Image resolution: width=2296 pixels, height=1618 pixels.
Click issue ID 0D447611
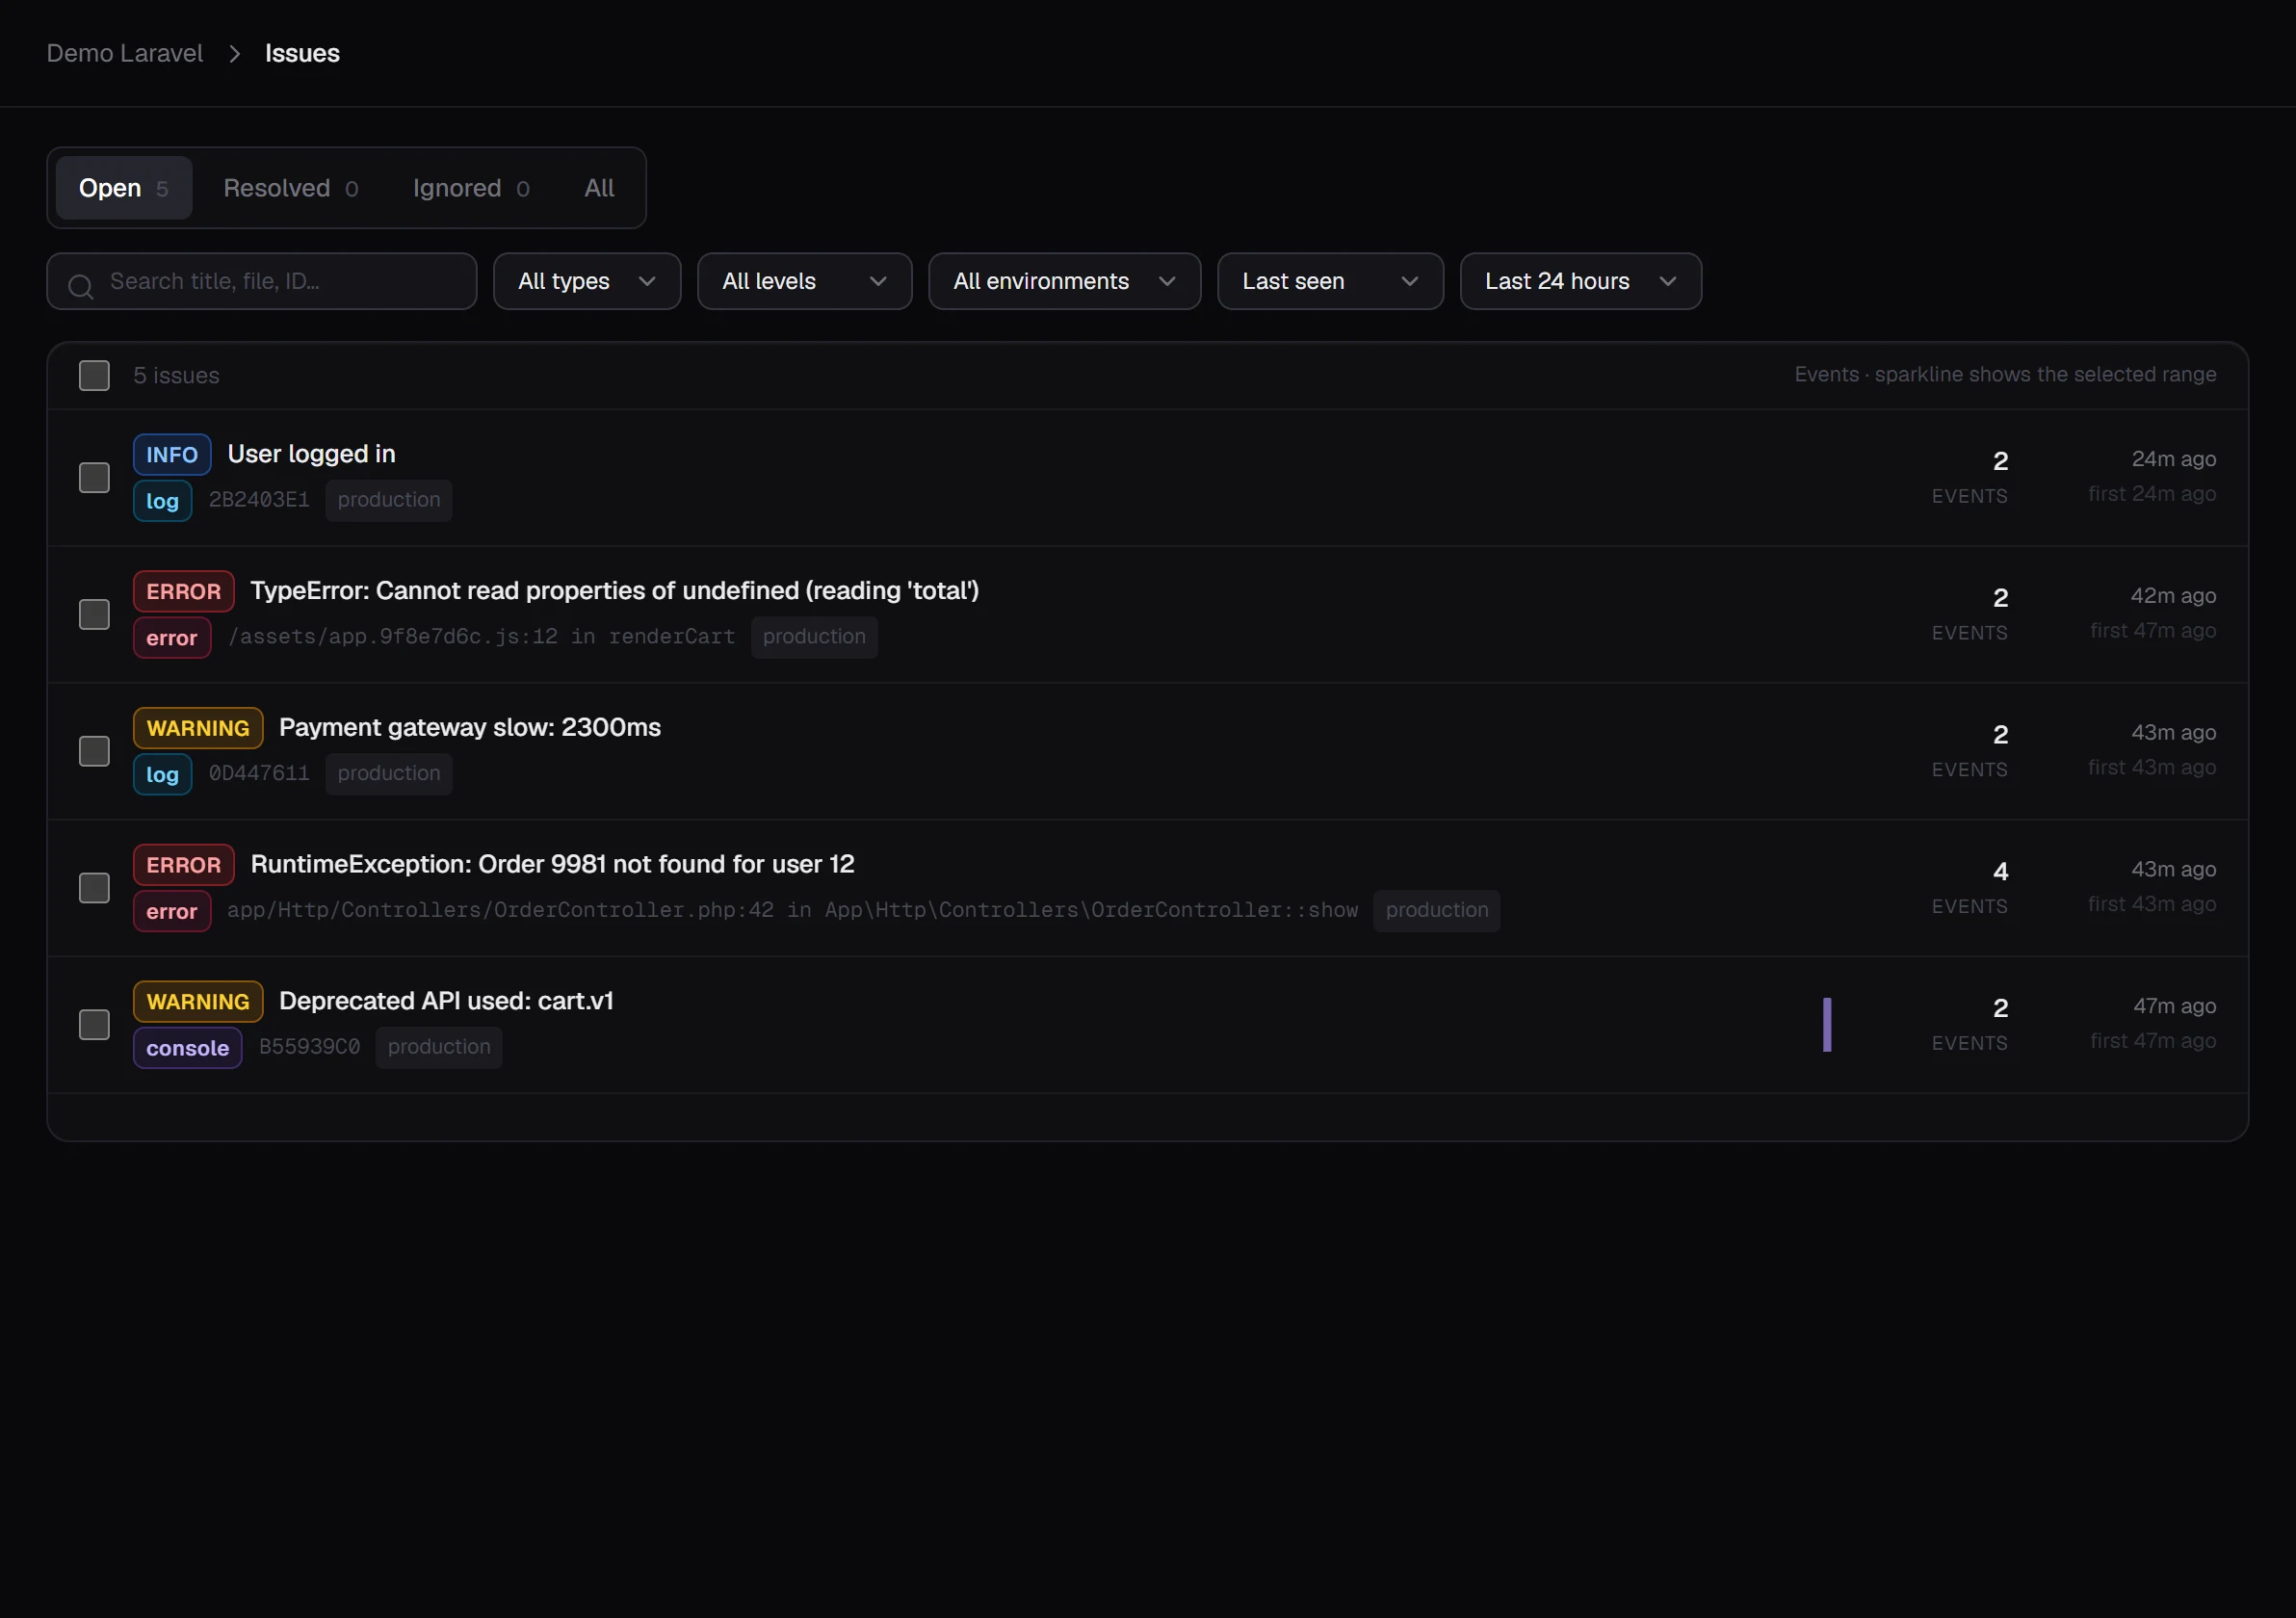point(259,774)
